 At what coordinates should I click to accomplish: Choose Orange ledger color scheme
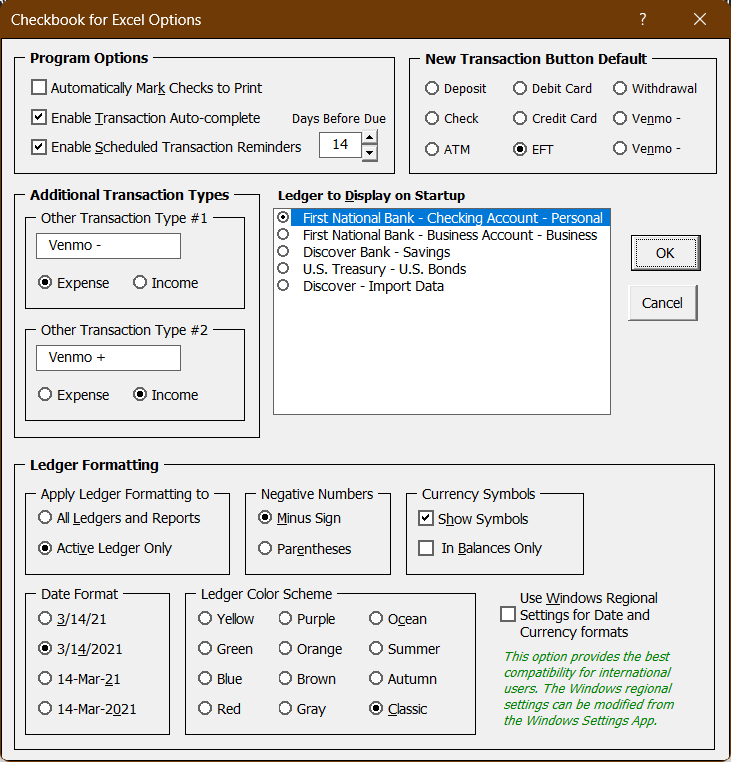[x=285, y=648]
